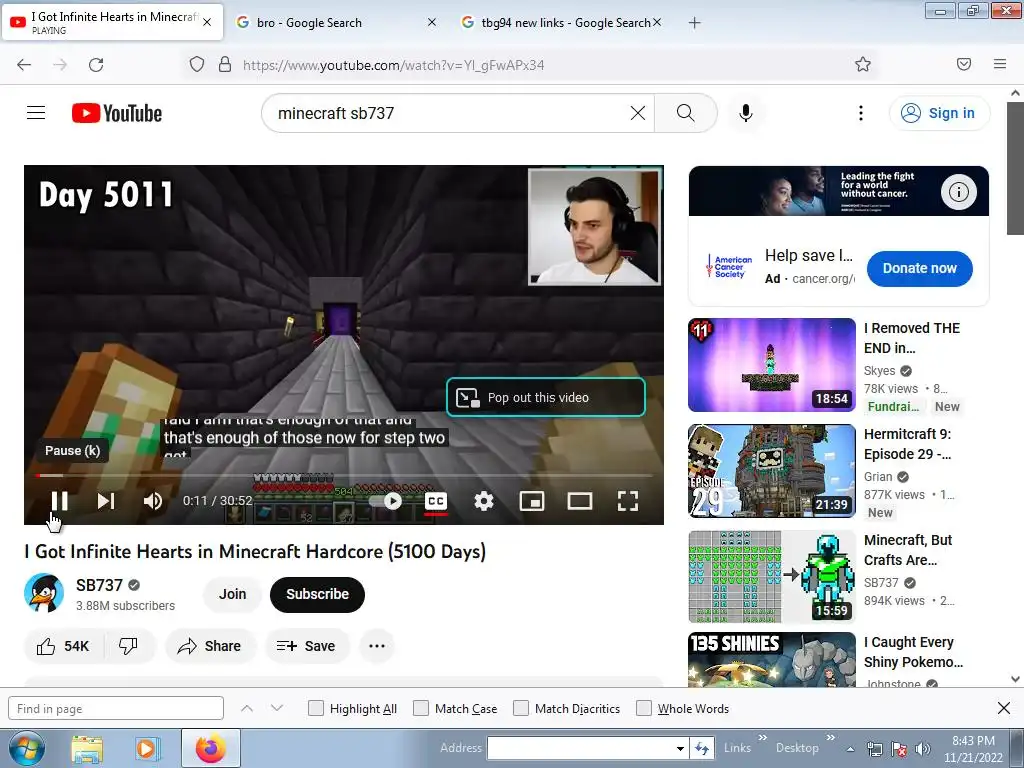Enter fullscreen mode icon
1024x768 pixels.
click(628, 501)
